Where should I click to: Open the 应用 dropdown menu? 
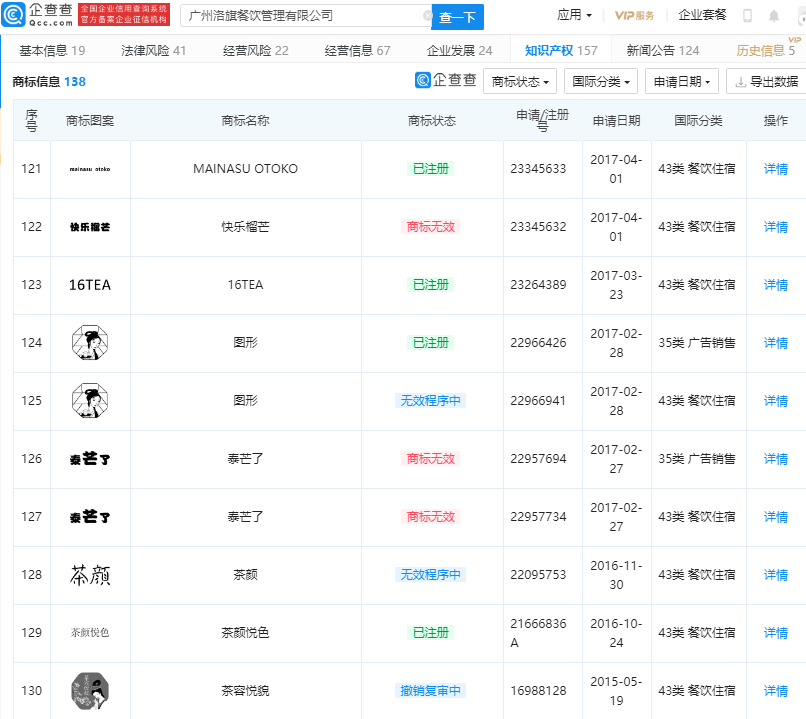tap(574, 15)
